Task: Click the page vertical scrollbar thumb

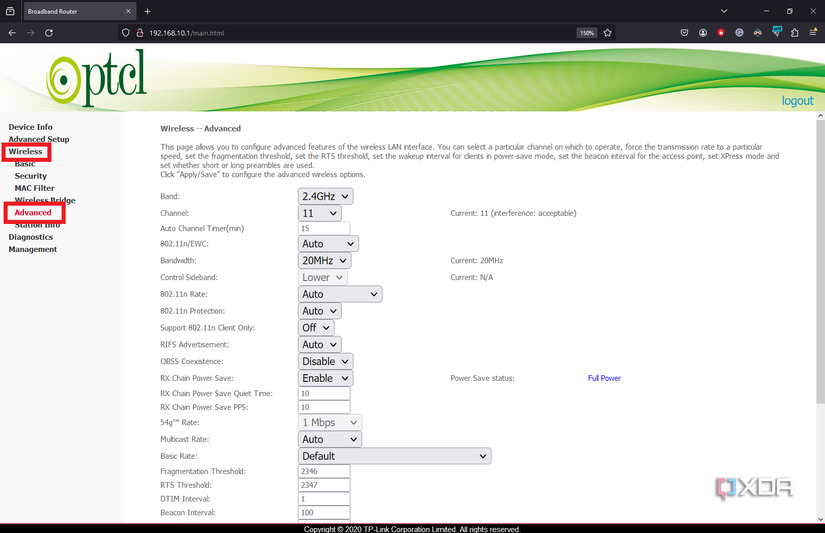Action: click(x=820, y=262)
